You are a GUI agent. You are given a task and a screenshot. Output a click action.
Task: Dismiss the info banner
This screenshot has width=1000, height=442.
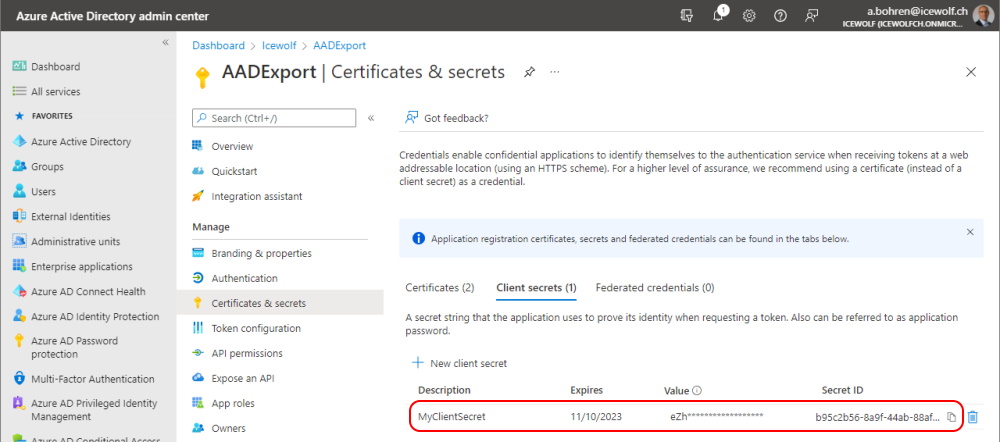[970, 232]
